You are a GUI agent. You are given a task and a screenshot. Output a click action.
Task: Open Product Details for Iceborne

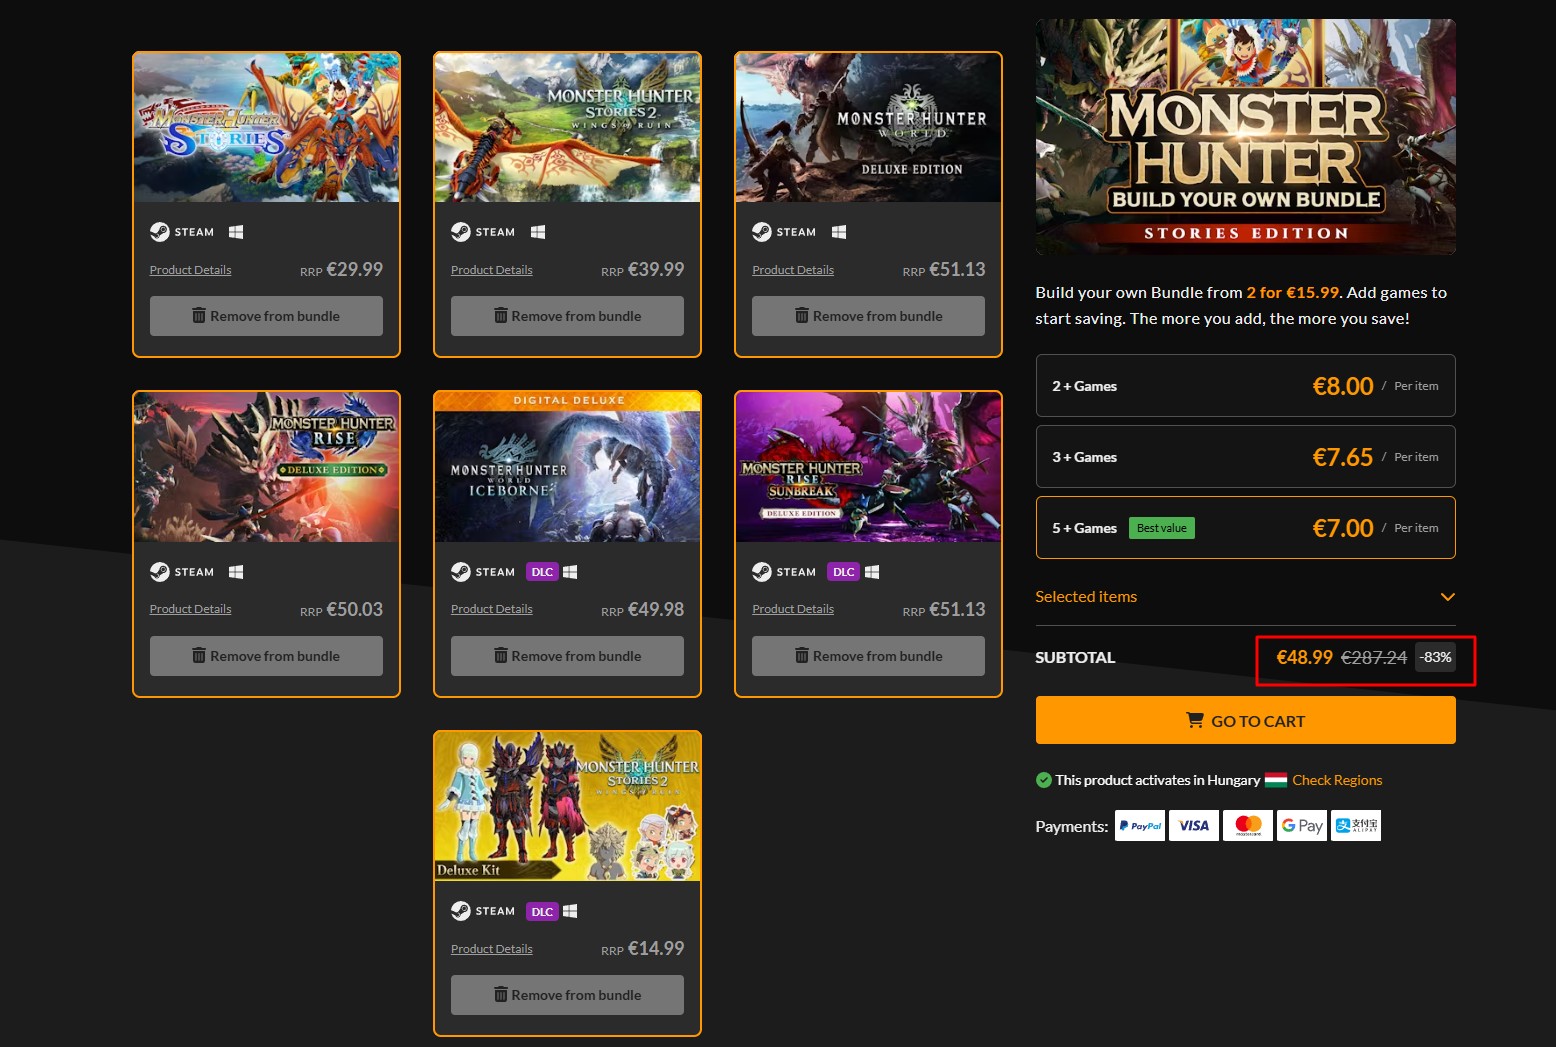click(491, 609)
